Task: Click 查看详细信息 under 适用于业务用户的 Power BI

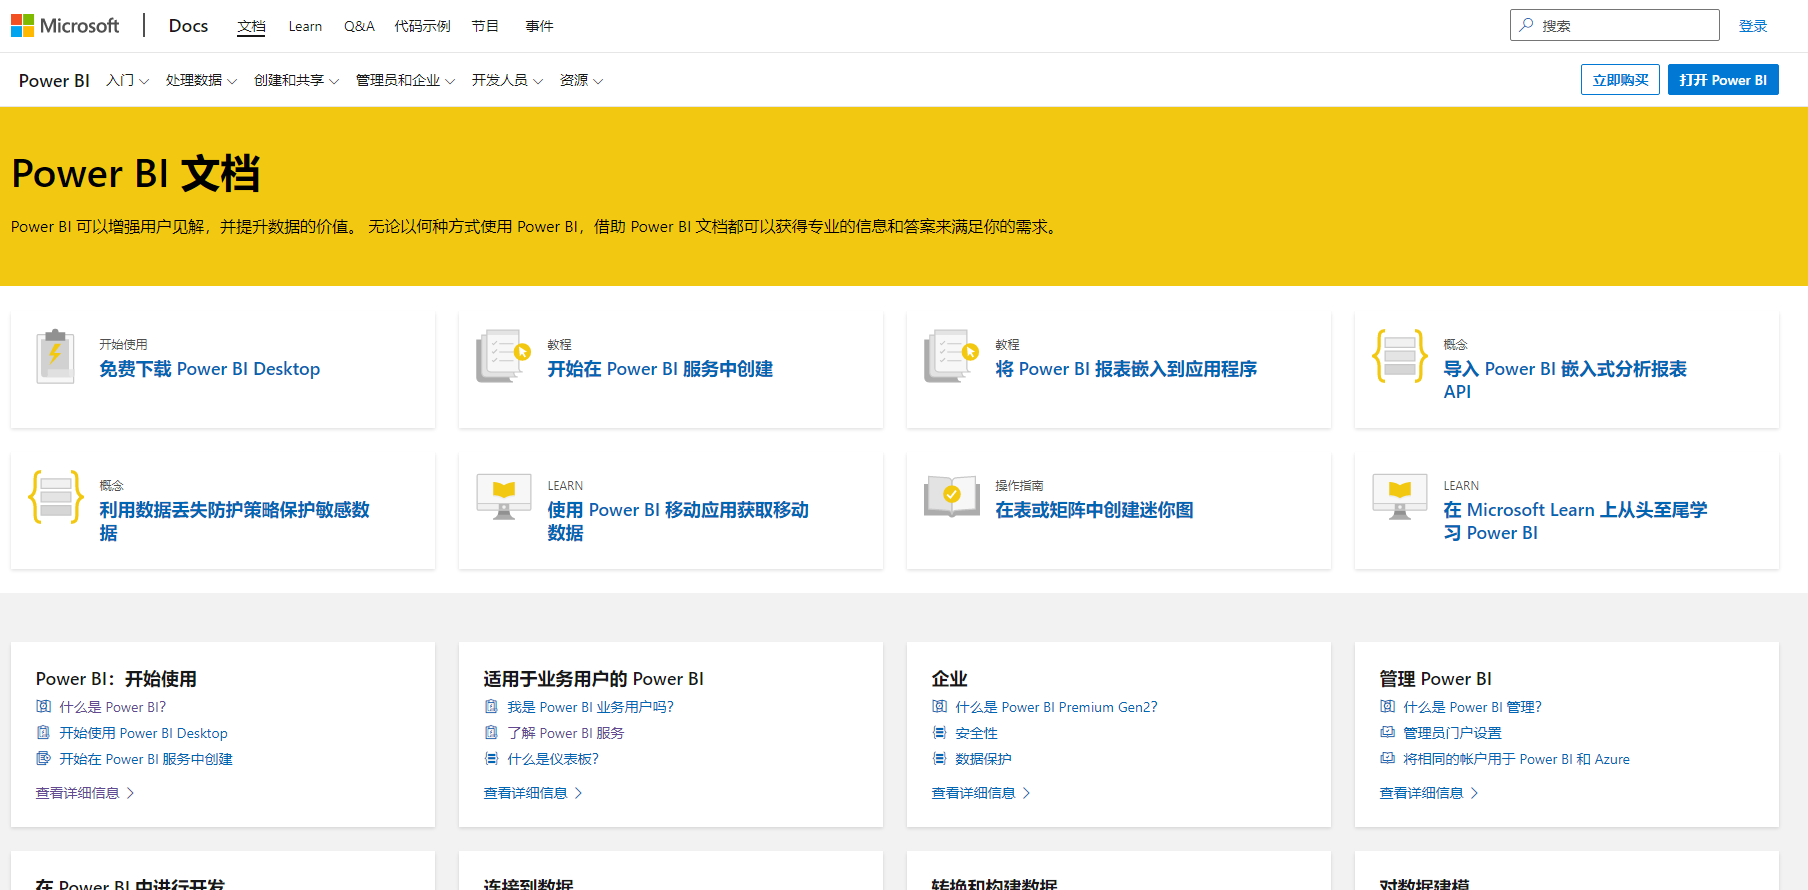Action: coord(525,793)
